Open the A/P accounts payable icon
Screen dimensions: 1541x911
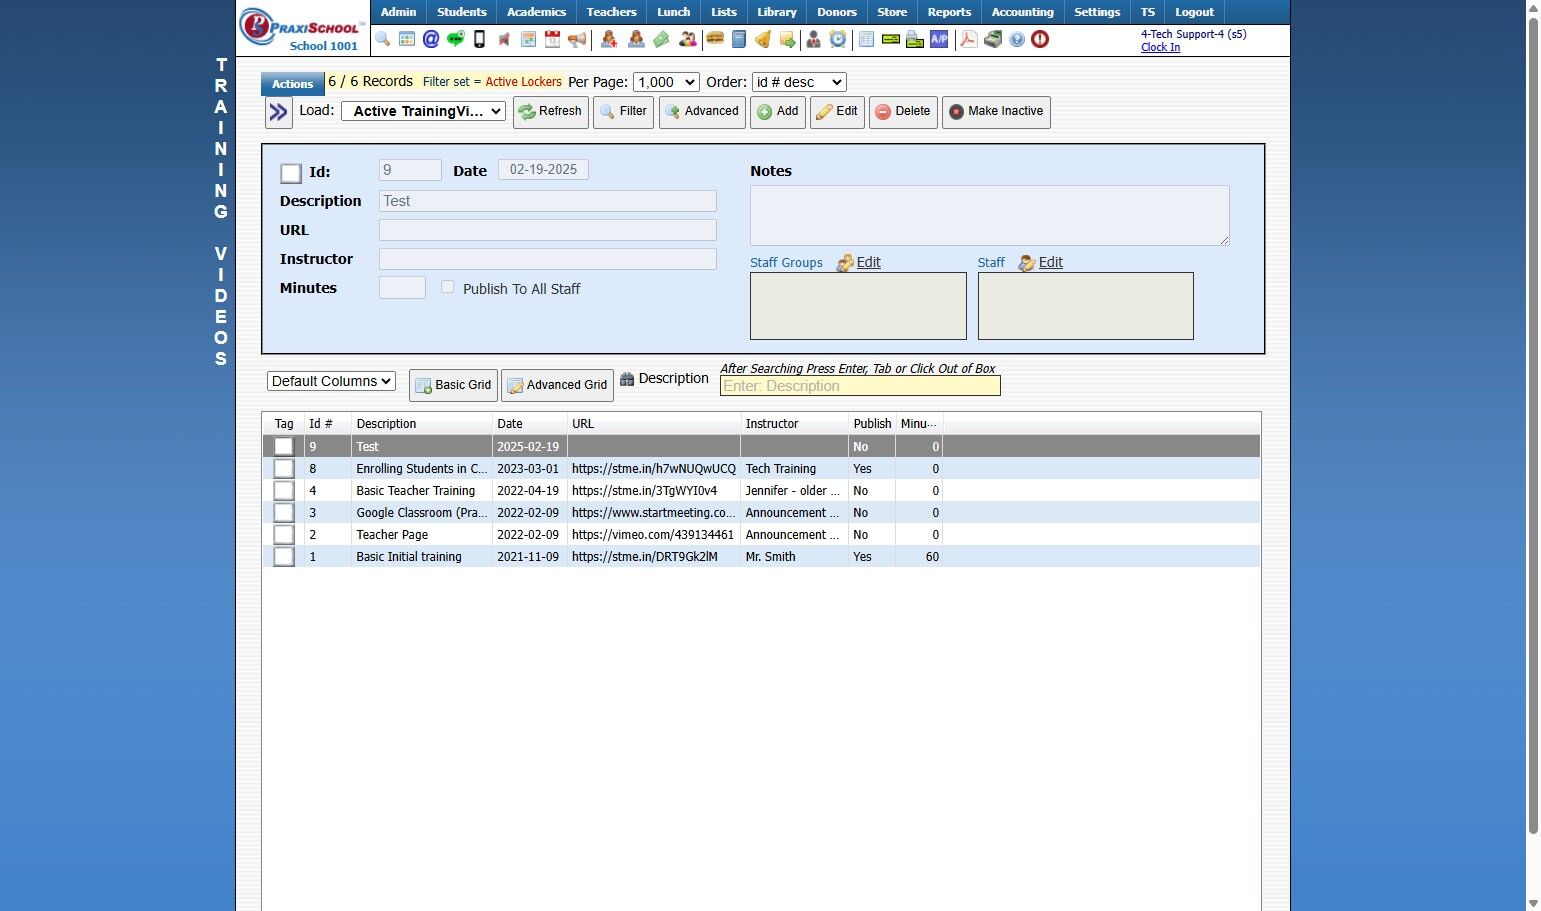click(x=939, y=39)
